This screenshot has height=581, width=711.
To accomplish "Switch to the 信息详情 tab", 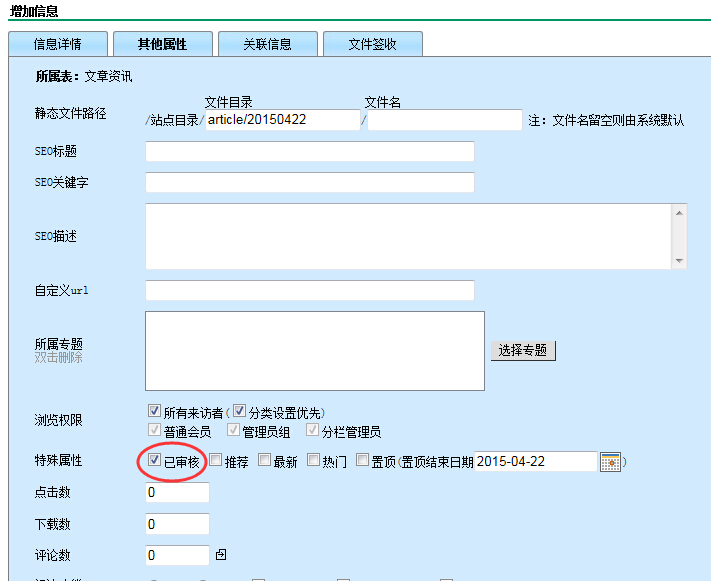I will coord(57,44).
